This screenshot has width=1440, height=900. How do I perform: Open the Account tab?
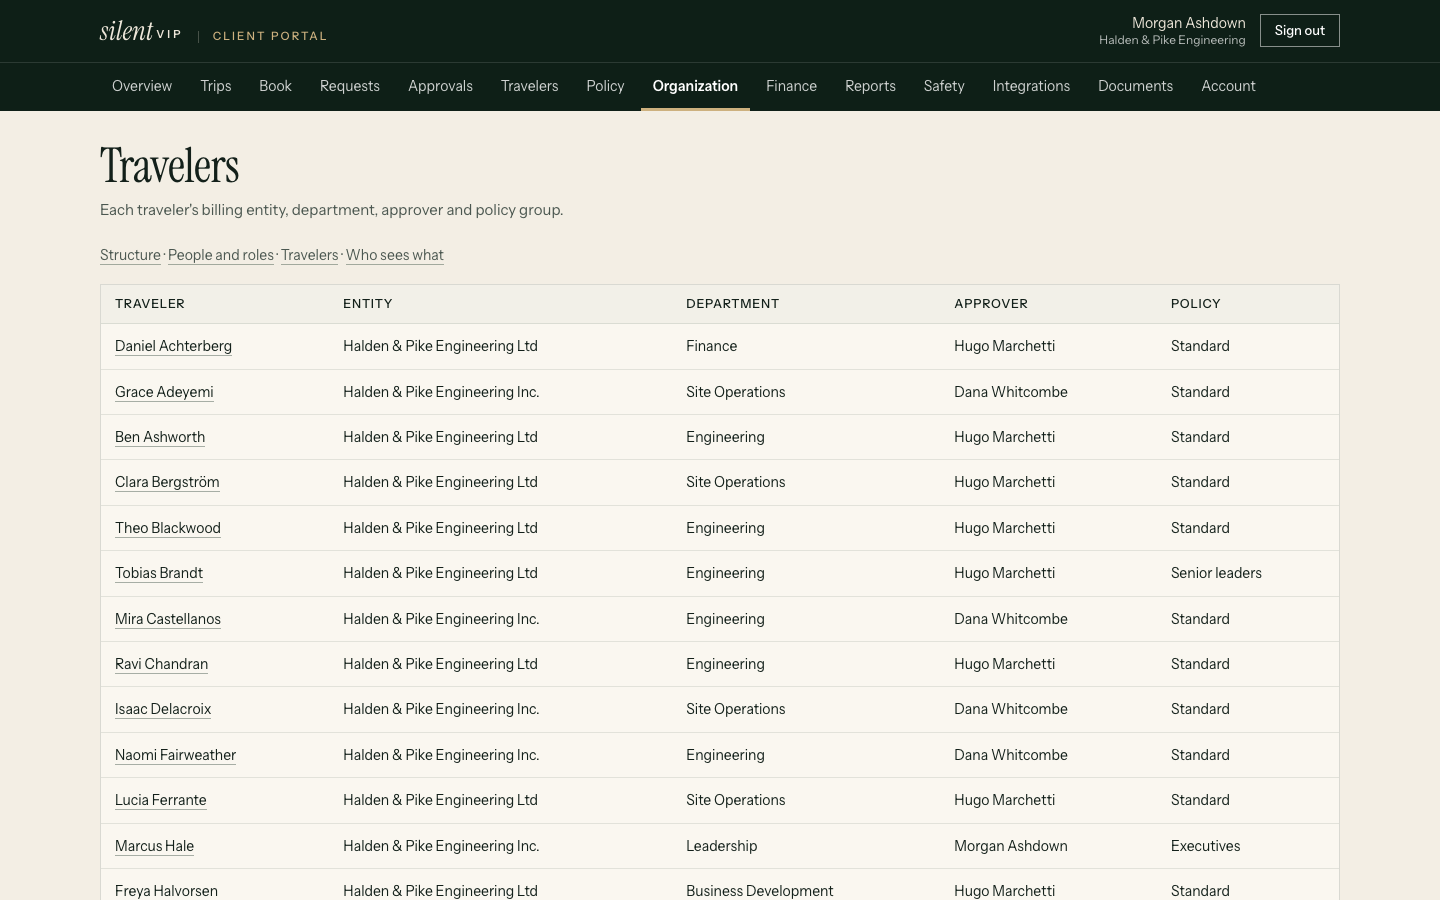1228,86
